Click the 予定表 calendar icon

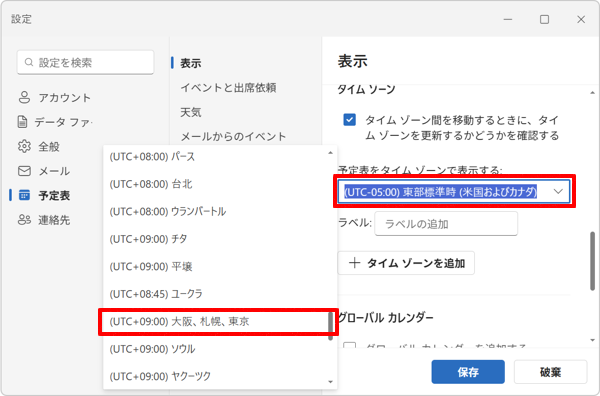pos(24,195)
